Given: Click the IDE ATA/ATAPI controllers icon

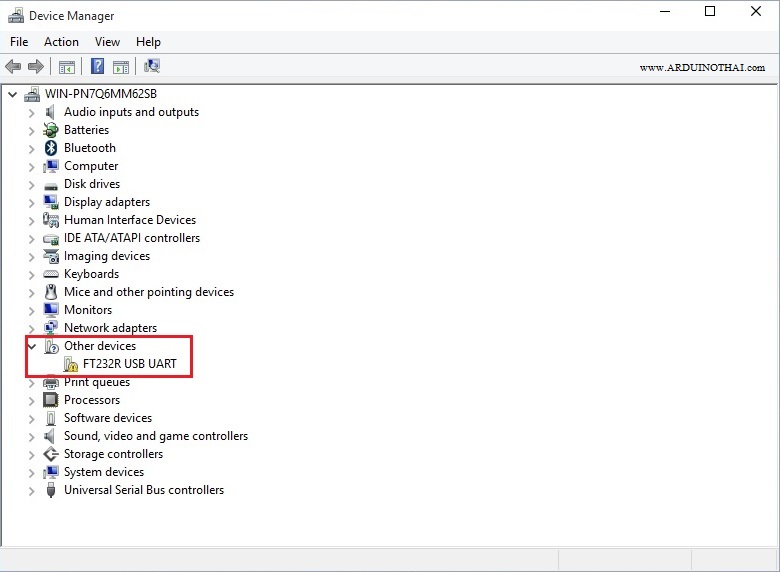Looking at the screenshot, I should [51, 239].
